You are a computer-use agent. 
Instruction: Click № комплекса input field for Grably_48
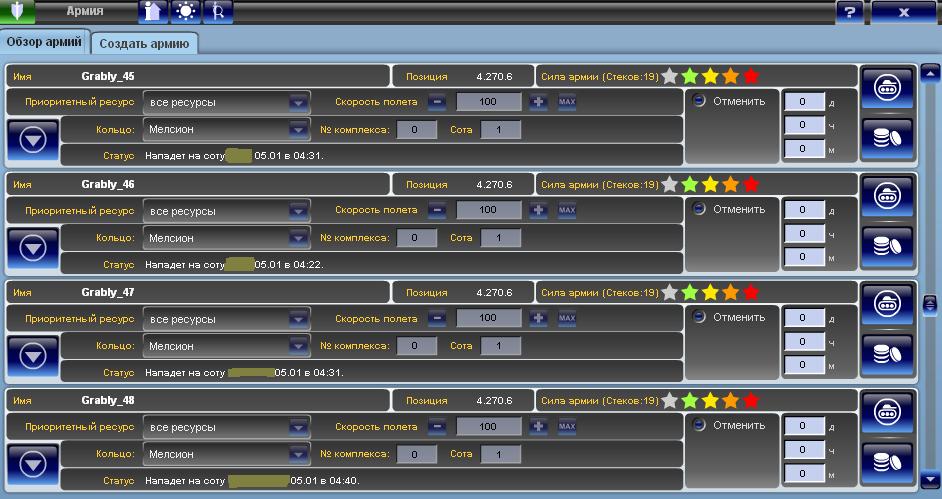[x=416, y=454]
